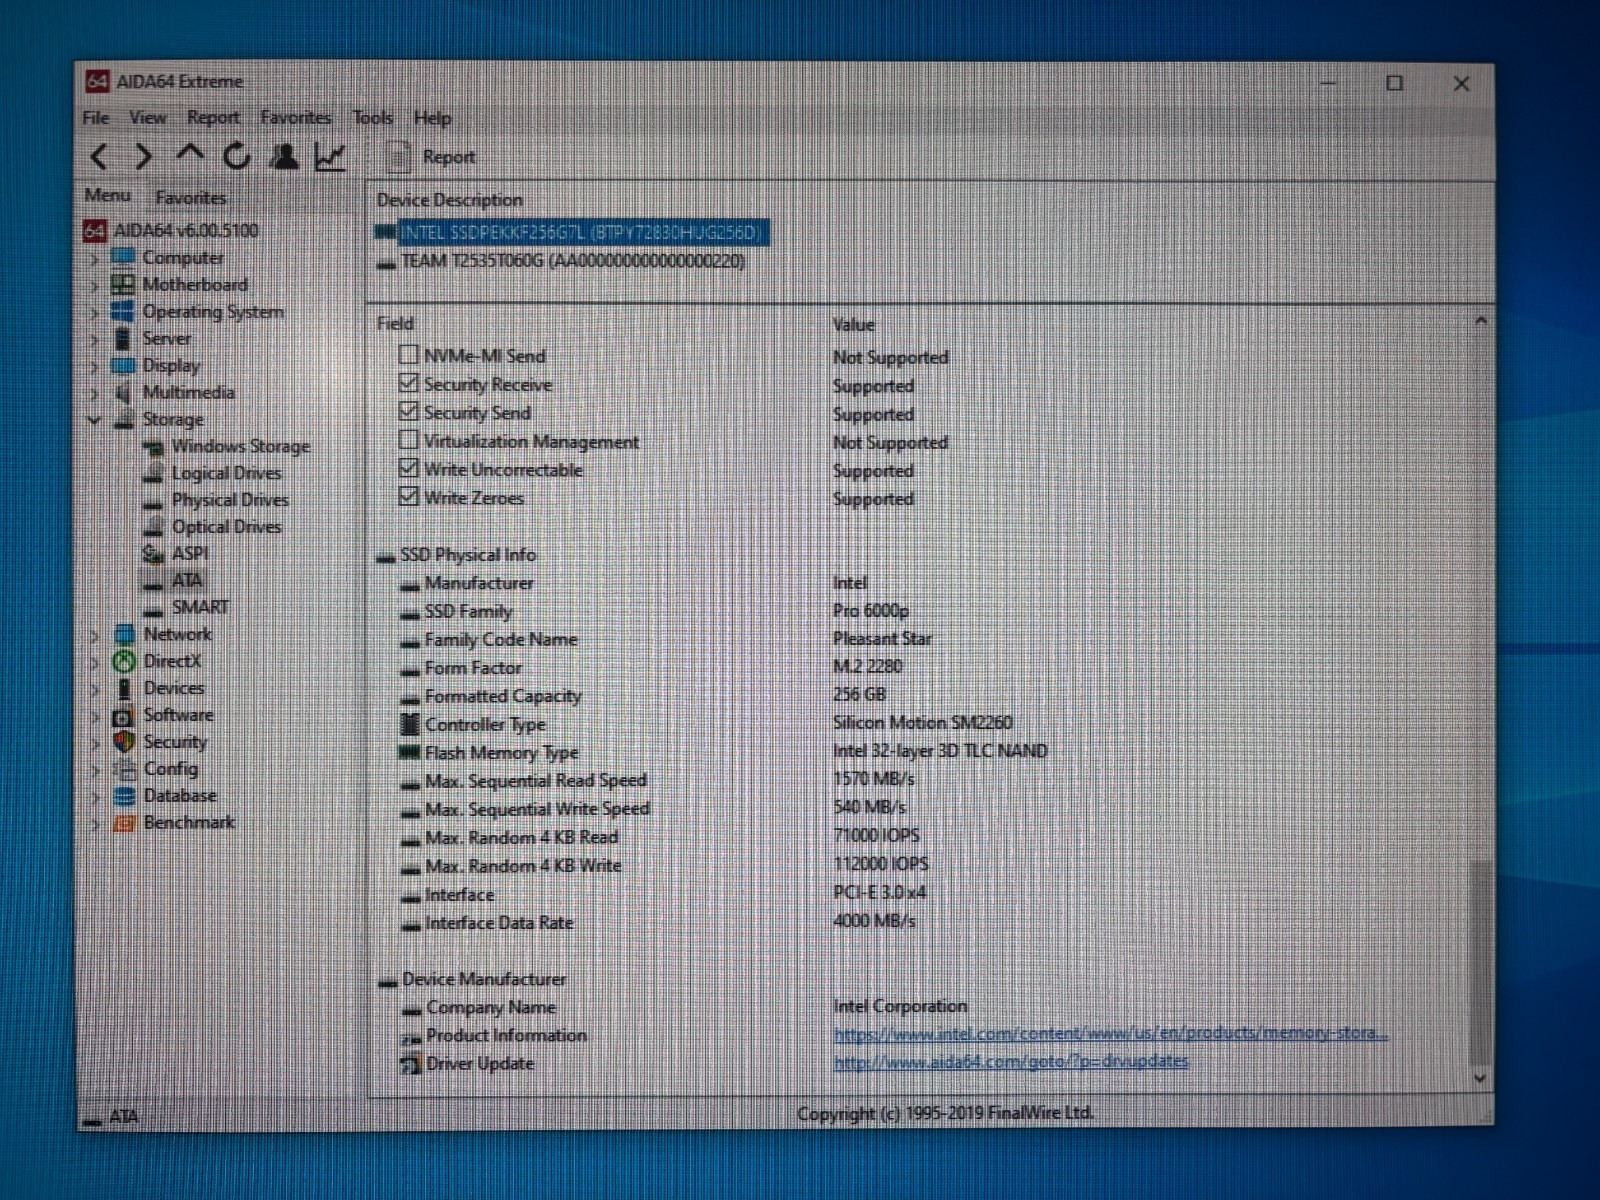Expand the Network tree node arrow
This screenshot has width=1600, height=1200.
tap(95, 636)
